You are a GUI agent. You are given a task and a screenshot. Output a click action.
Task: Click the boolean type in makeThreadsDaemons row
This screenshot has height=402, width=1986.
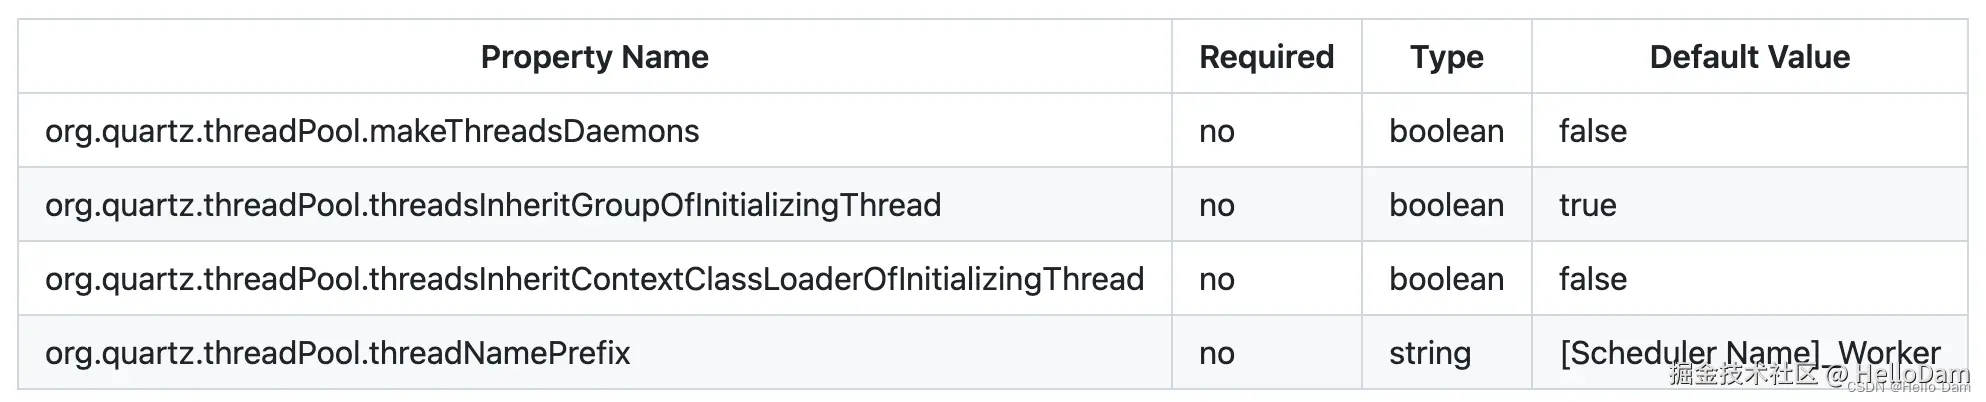(x=1446, y=131)
